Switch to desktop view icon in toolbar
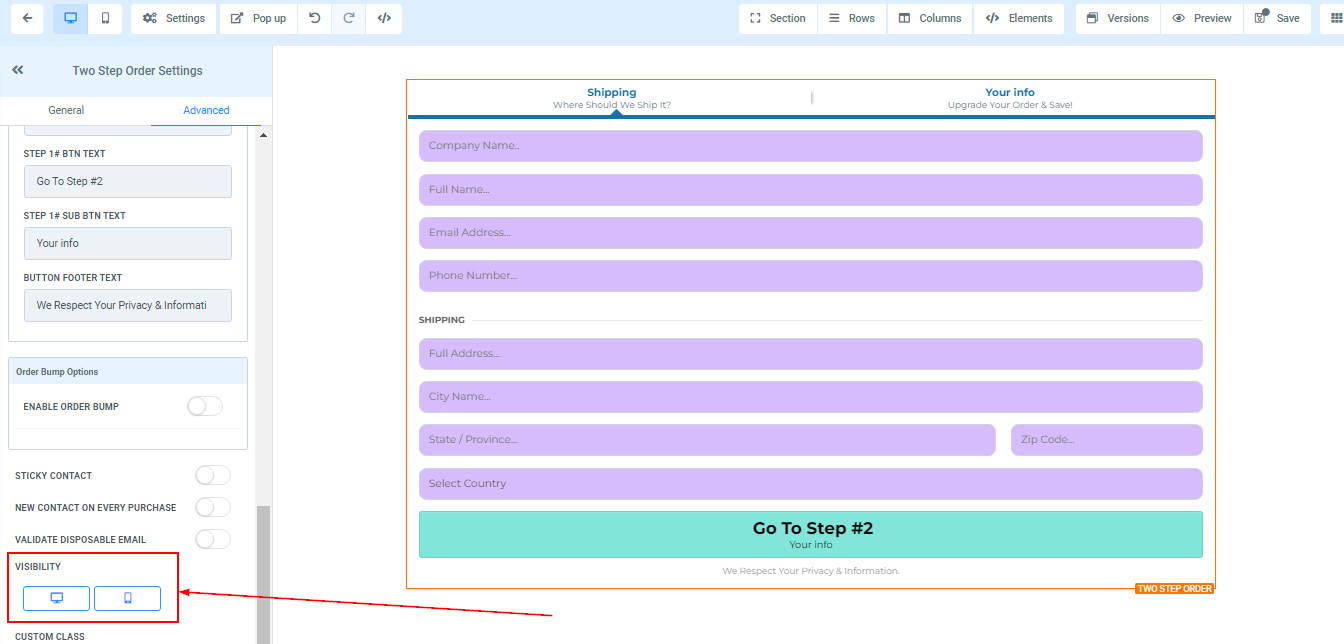 click(70, 18)
